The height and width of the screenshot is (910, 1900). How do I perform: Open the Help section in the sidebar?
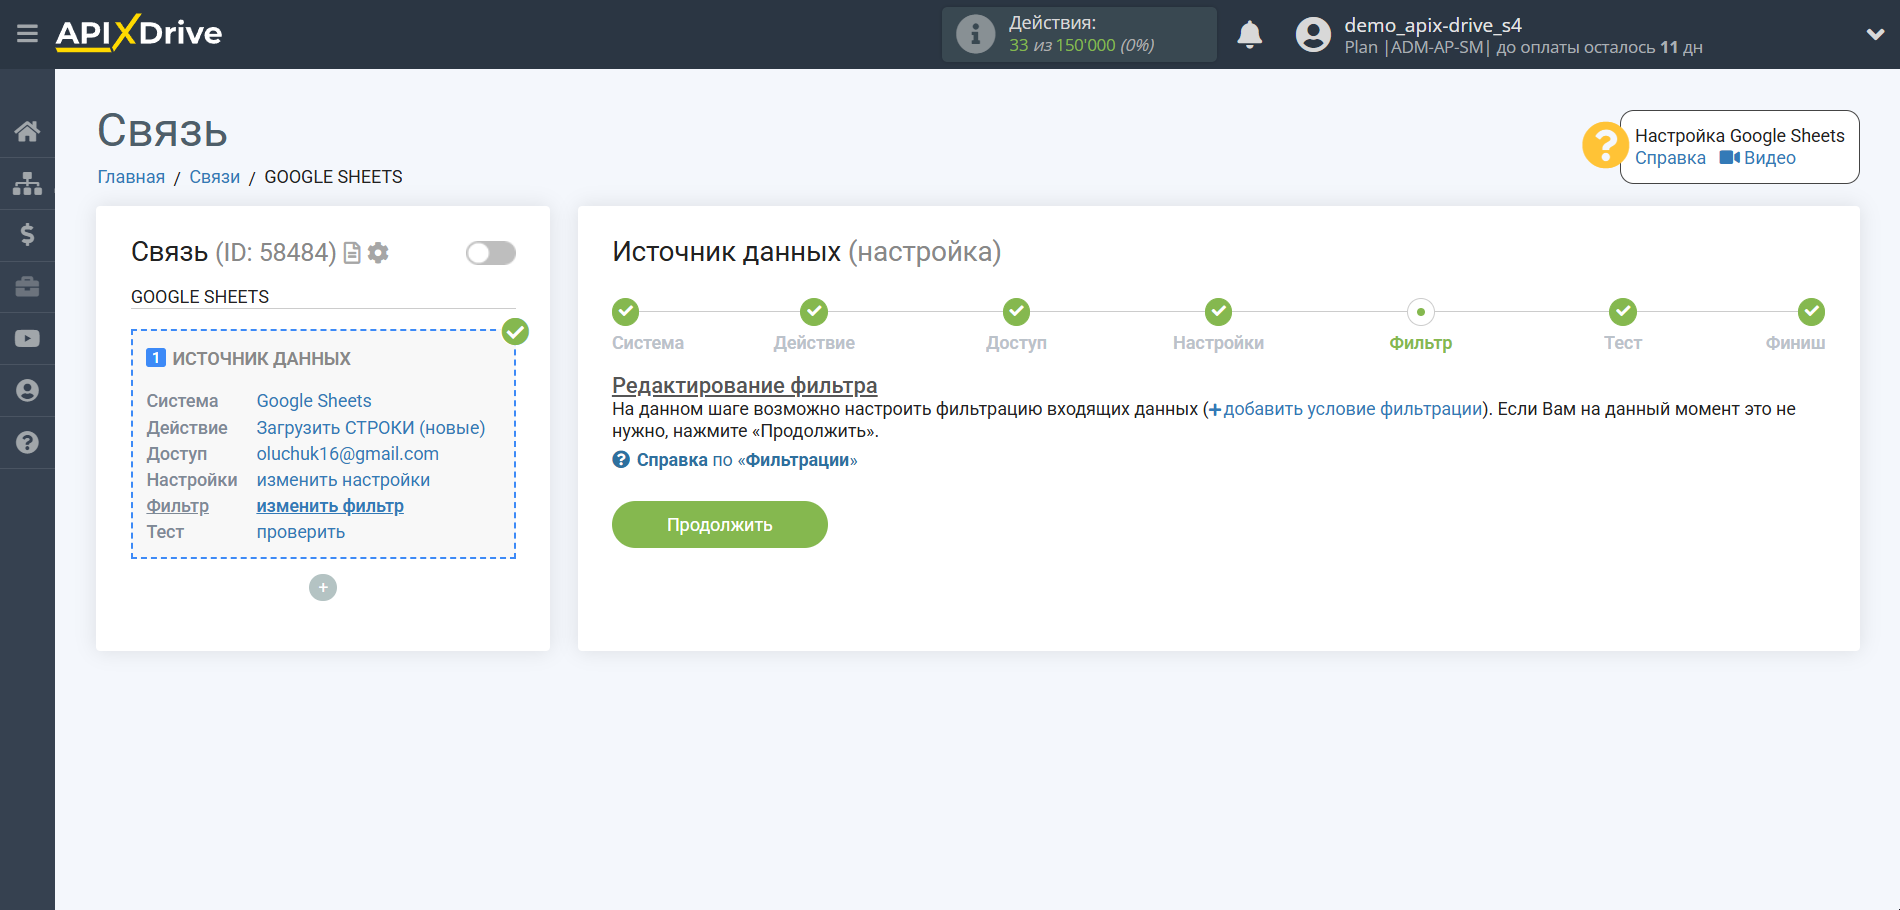click(27, 441)
